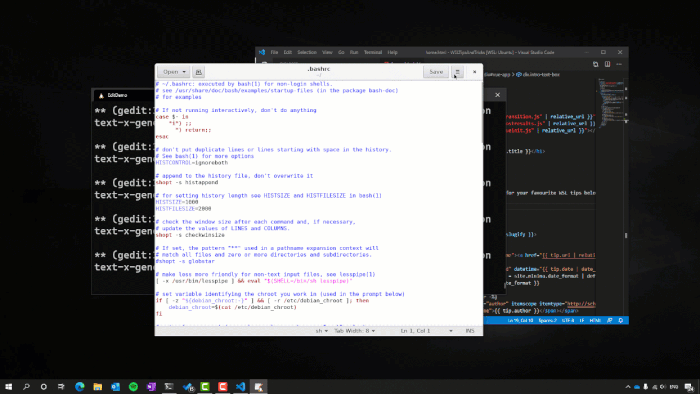Open the terminal app on the taskbar
Screen dimensions: 700x394
(x=169, y=386)
